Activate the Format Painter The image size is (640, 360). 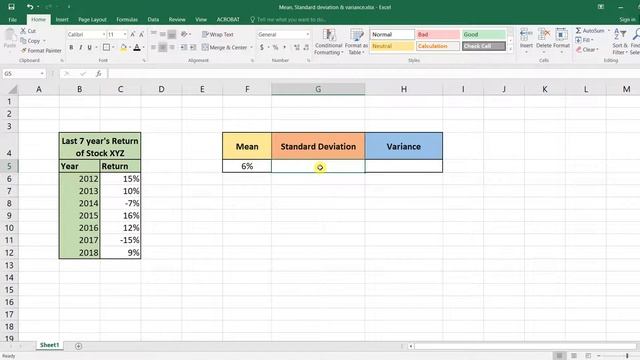point(41,51)
